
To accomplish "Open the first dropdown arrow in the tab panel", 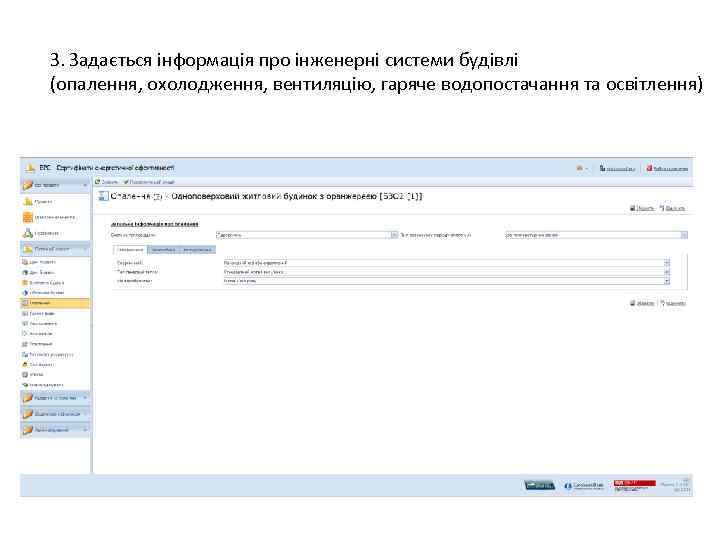I will click(667, 263).
